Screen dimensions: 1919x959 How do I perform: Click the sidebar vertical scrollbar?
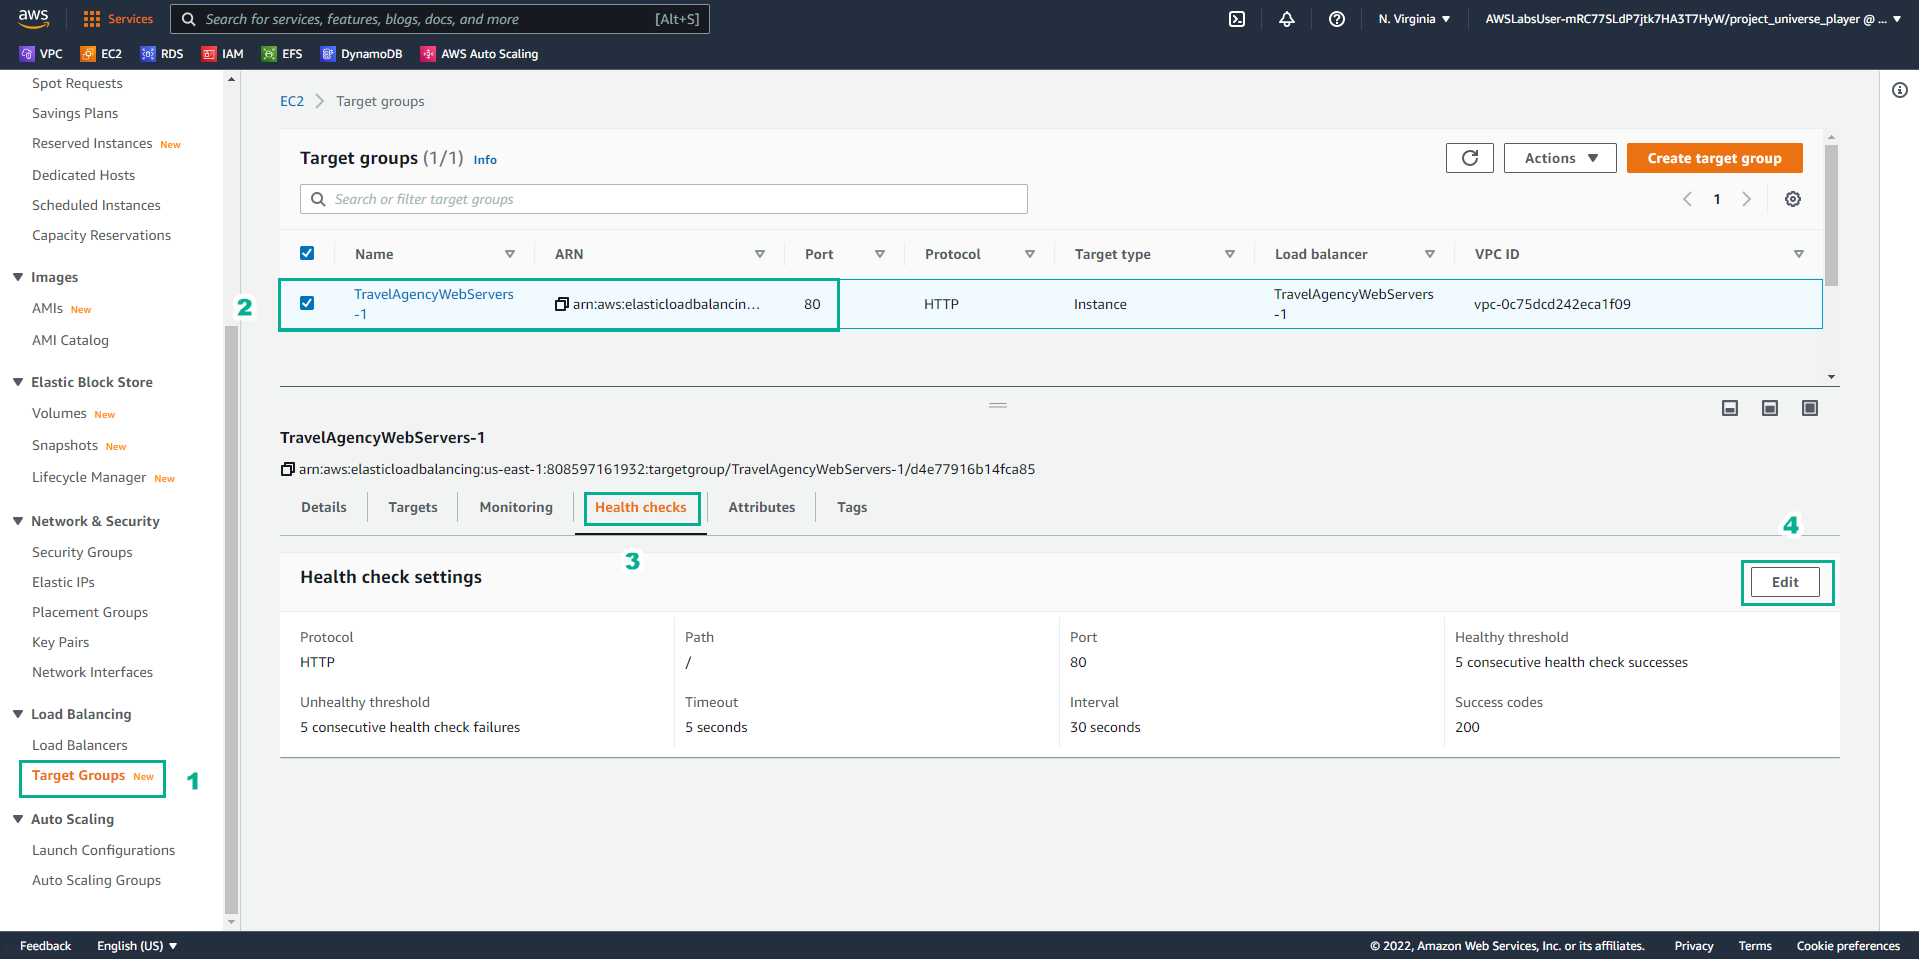pyautogui.click(x=232, y=620)
